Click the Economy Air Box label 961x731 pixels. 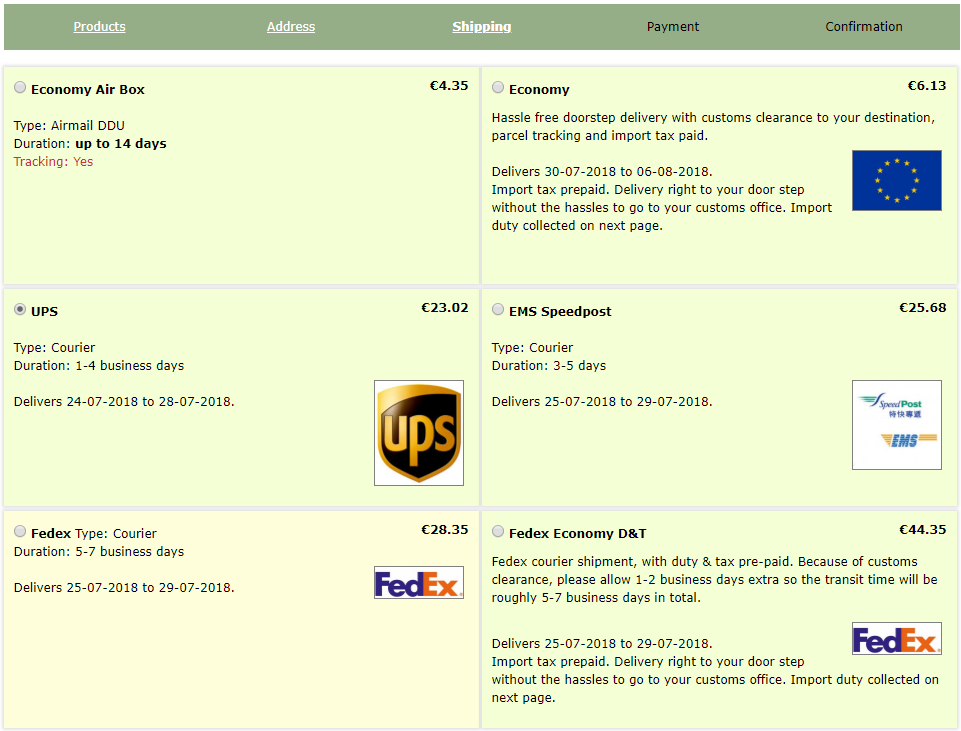click(x=88, y=89)
